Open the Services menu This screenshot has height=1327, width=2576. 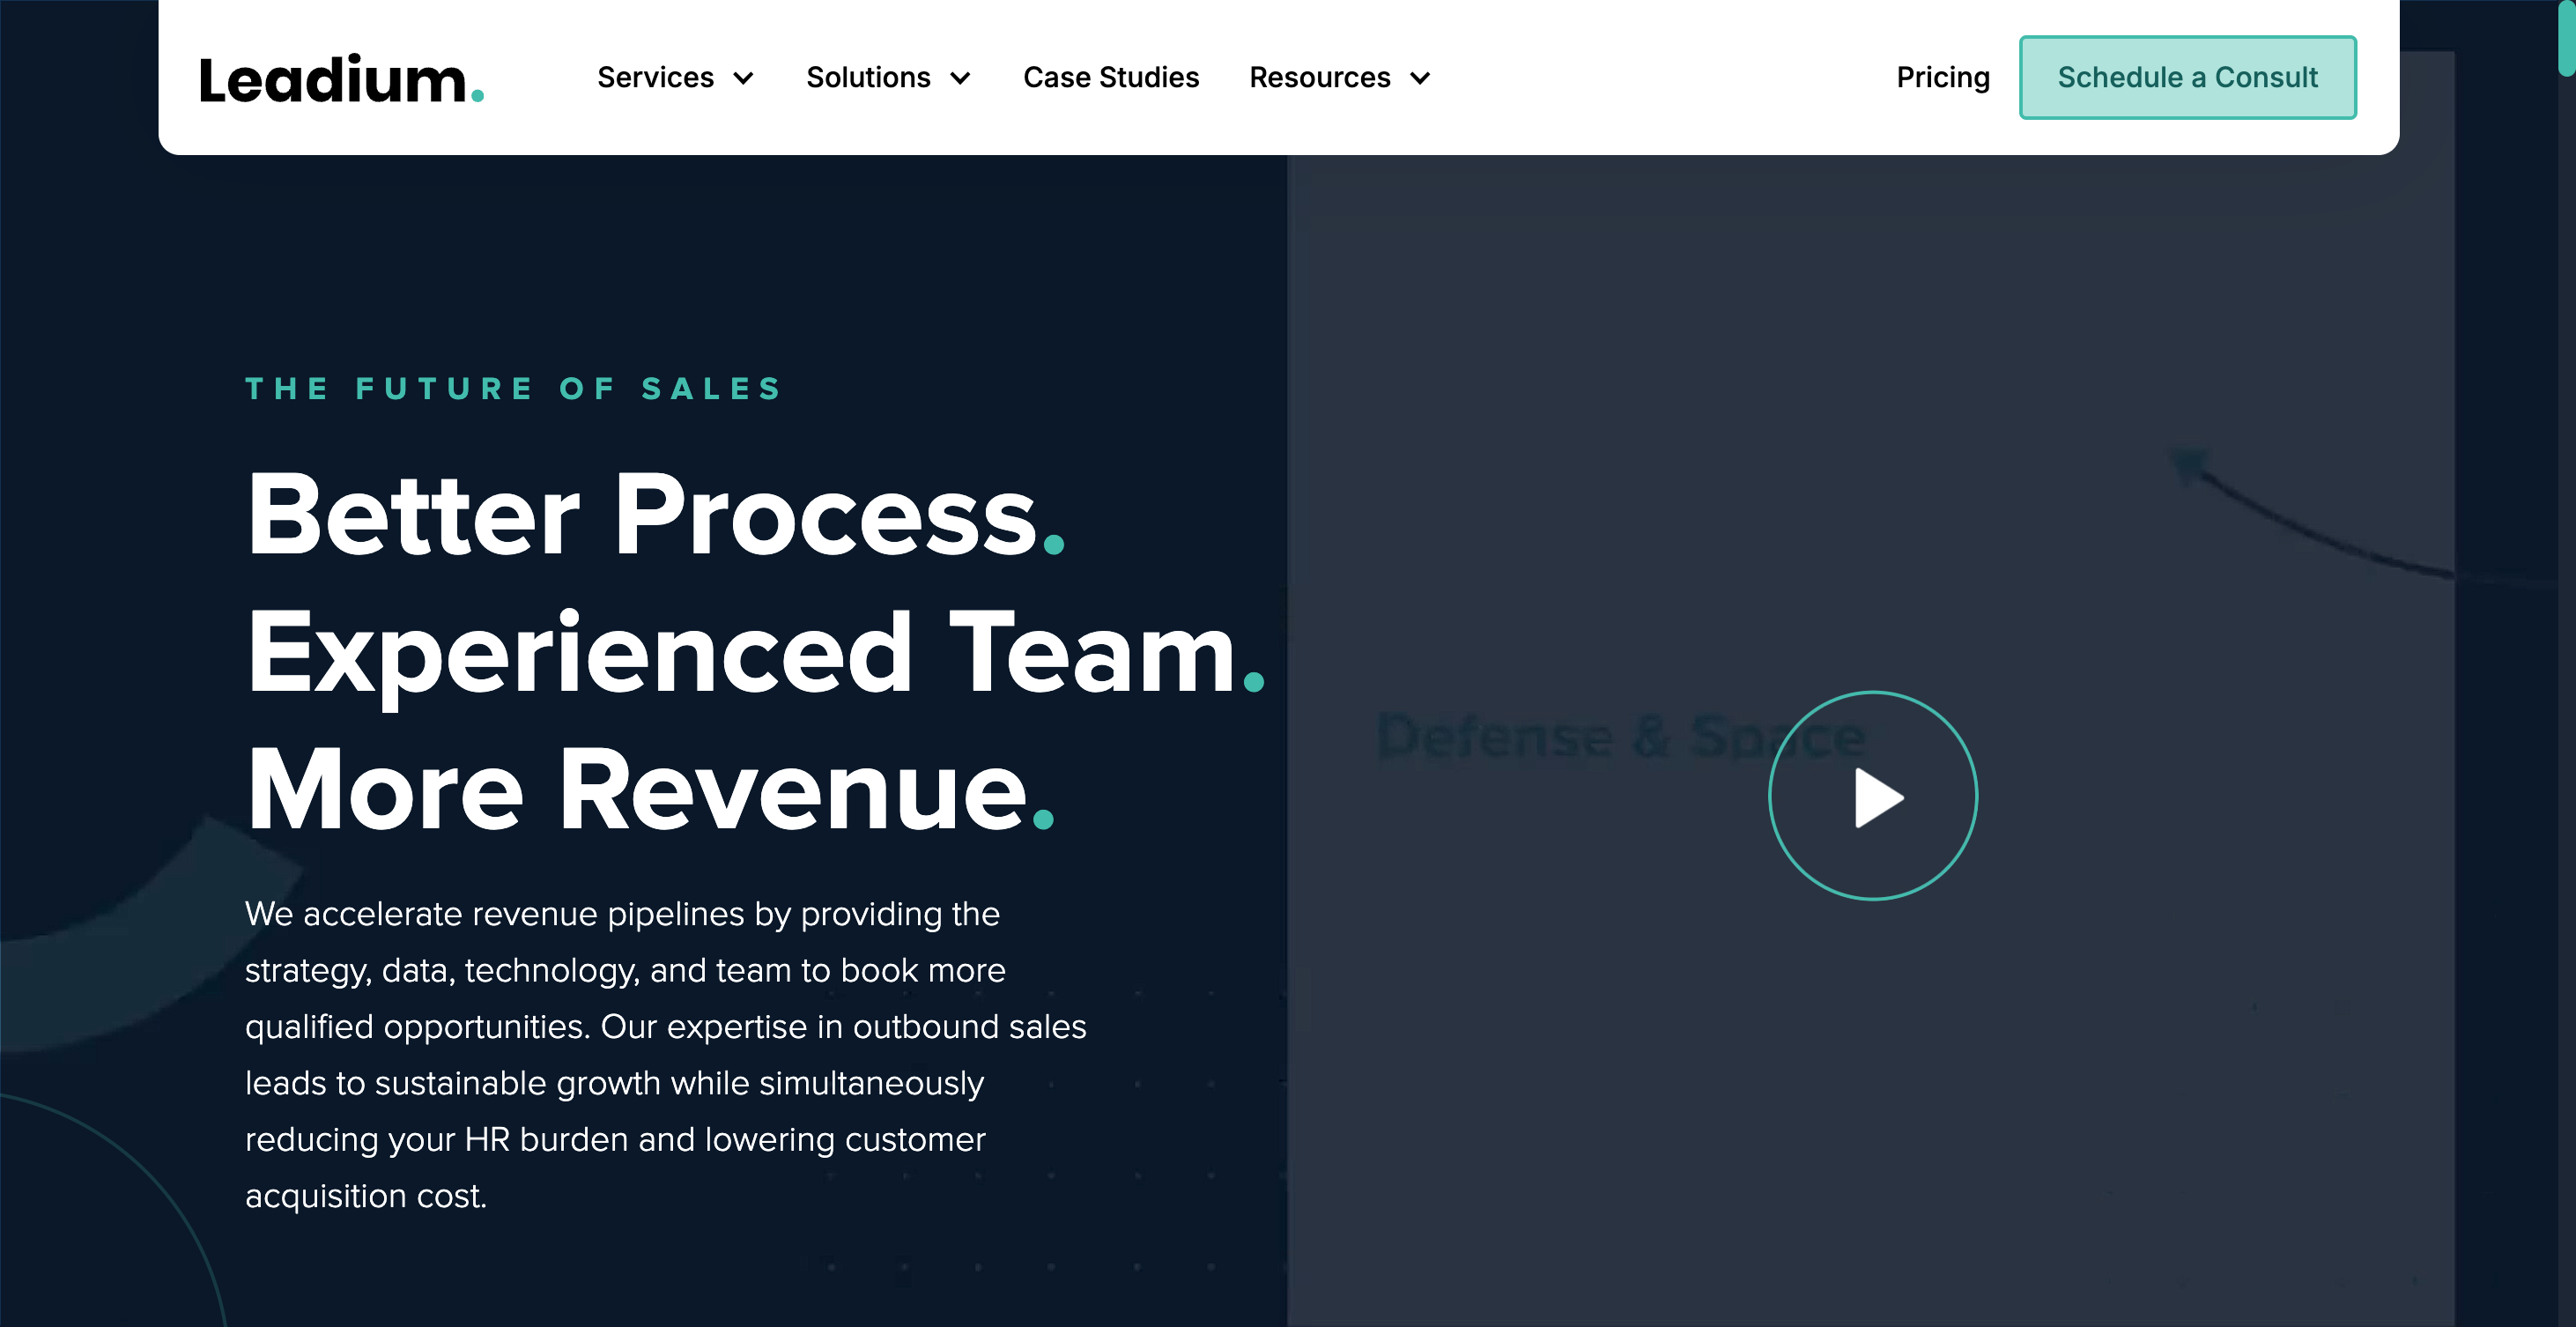point(655,78)
